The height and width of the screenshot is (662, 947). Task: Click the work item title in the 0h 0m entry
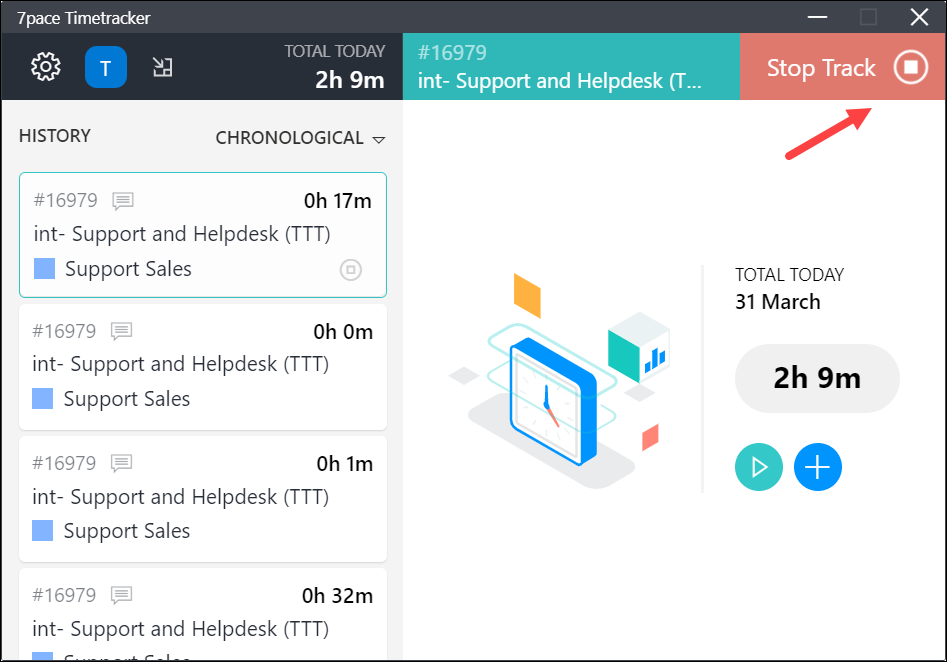pyautogui.click(x=181, y=364)
